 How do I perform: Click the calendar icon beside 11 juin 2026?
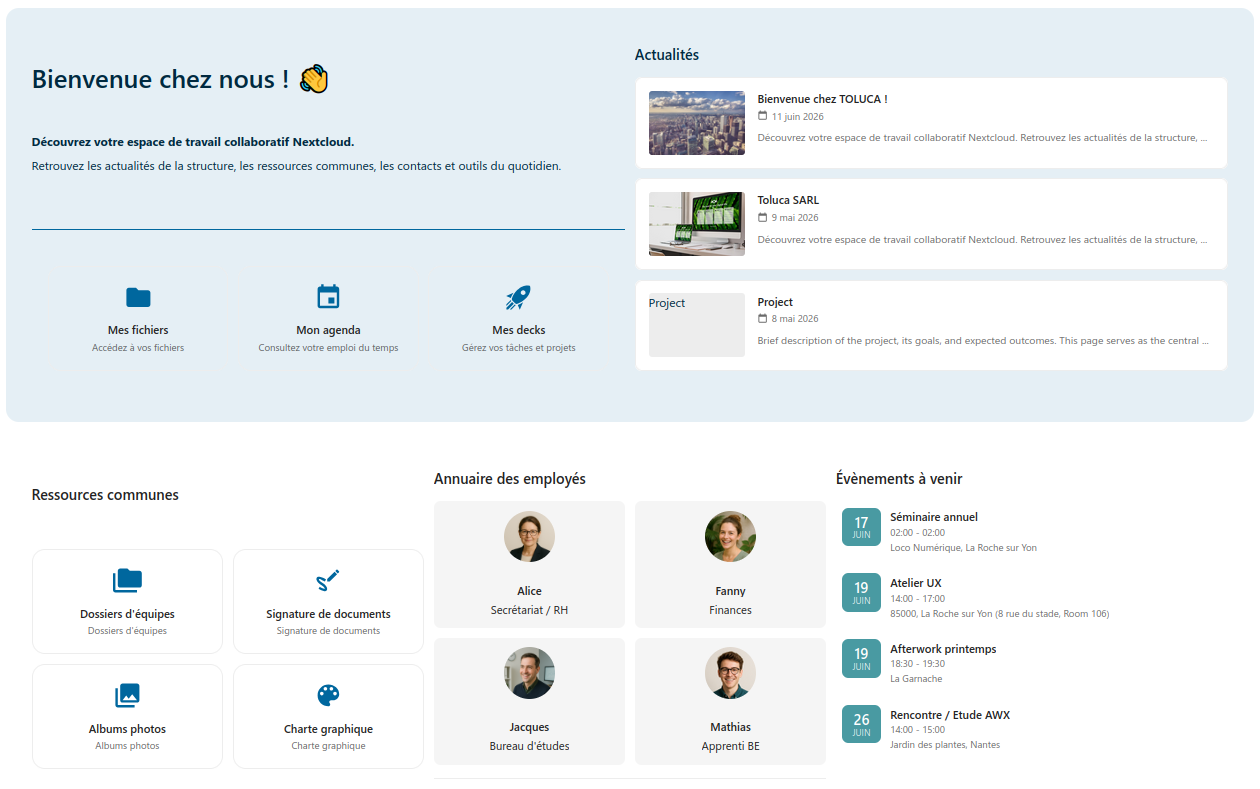[763, 116]
